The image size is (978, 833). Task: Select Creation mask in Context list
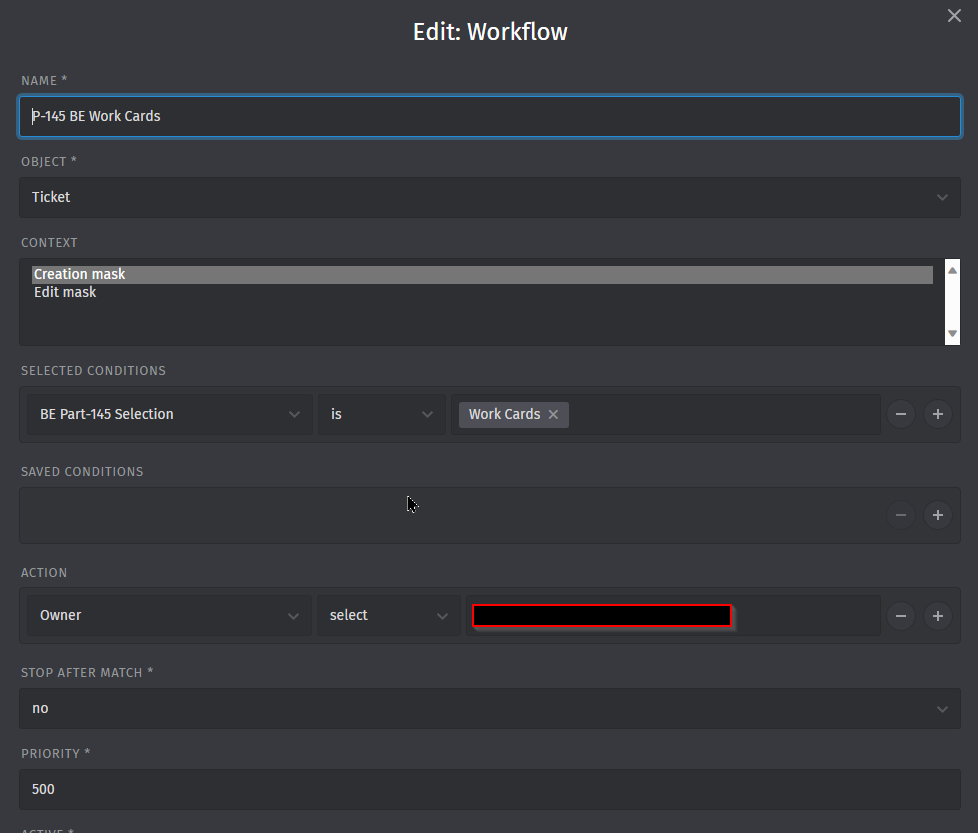coord(482,274)
